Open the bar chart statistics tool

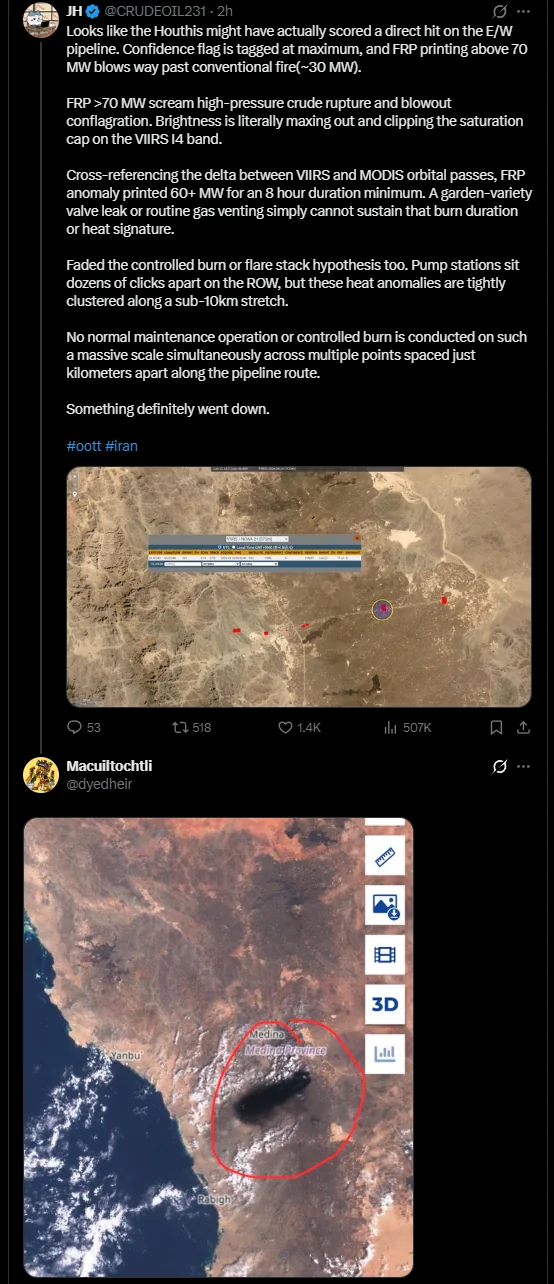[385, 1053]
